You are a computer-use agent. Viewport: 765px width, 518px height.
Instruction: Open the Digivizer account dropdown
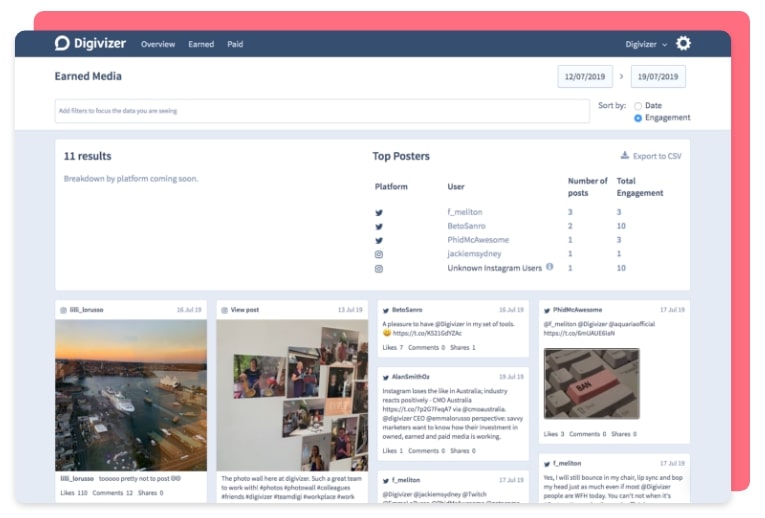point(646,44)
